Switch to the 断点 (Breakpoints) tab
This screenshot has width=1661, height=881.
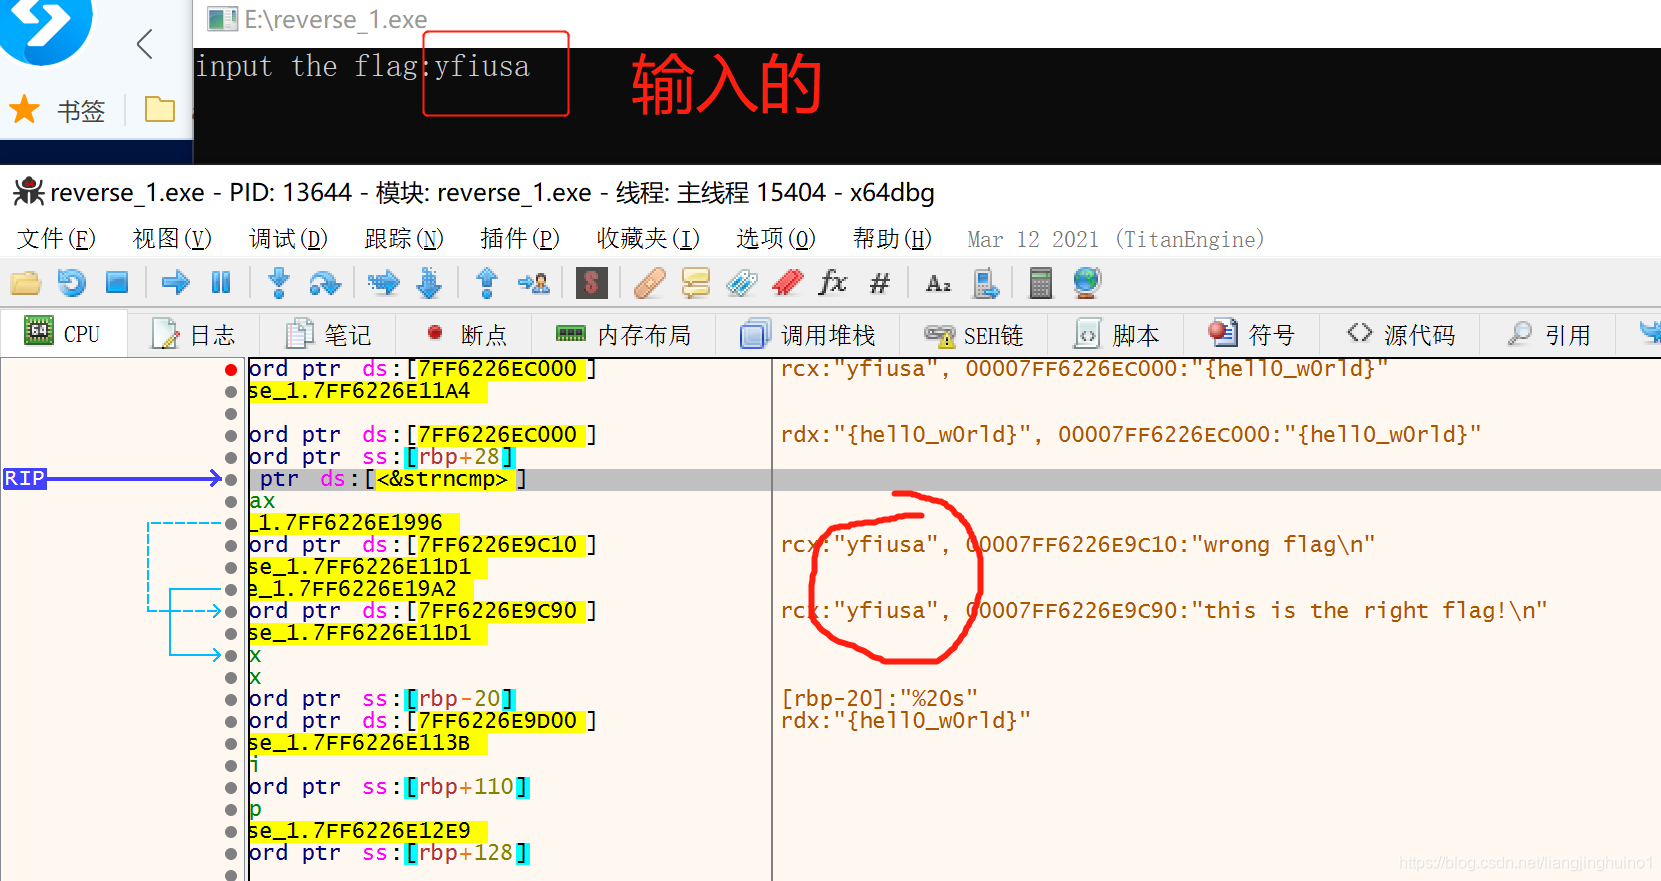pyautogui.click(x=465, y=335)
